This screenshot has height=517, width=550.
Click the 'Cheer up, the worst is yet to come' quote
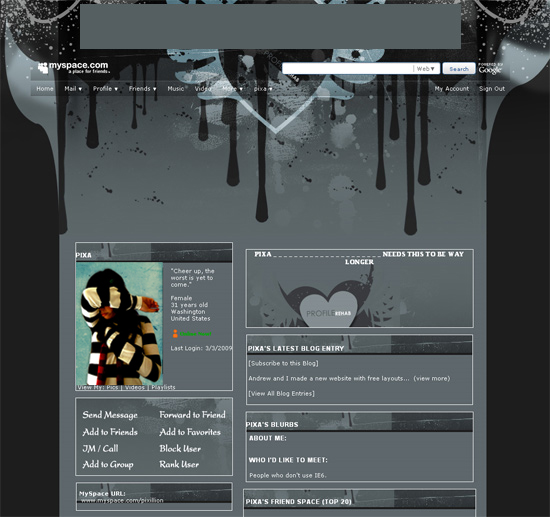tap(192, 278)
